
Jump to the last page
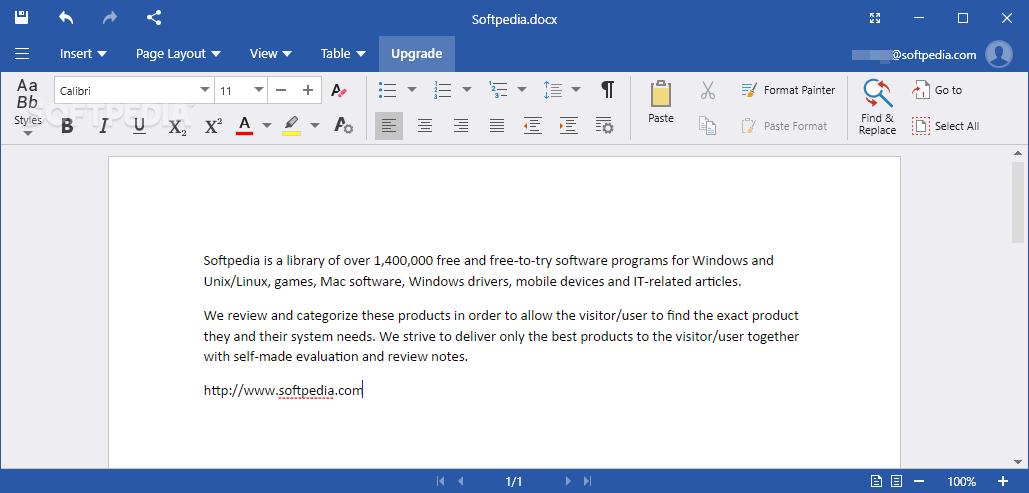pyautogui.click(x=587, y=481)
